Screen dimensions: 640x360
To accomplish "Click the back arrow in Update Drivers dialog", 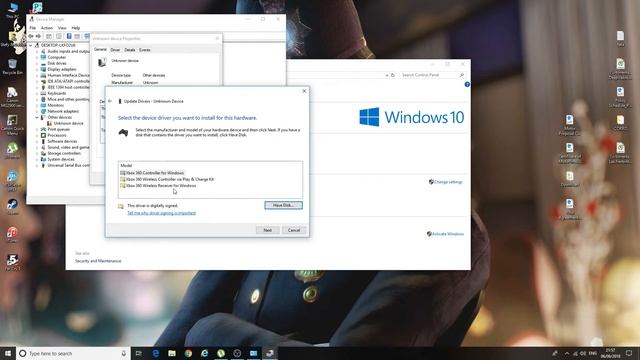I will tap(110, 101).
